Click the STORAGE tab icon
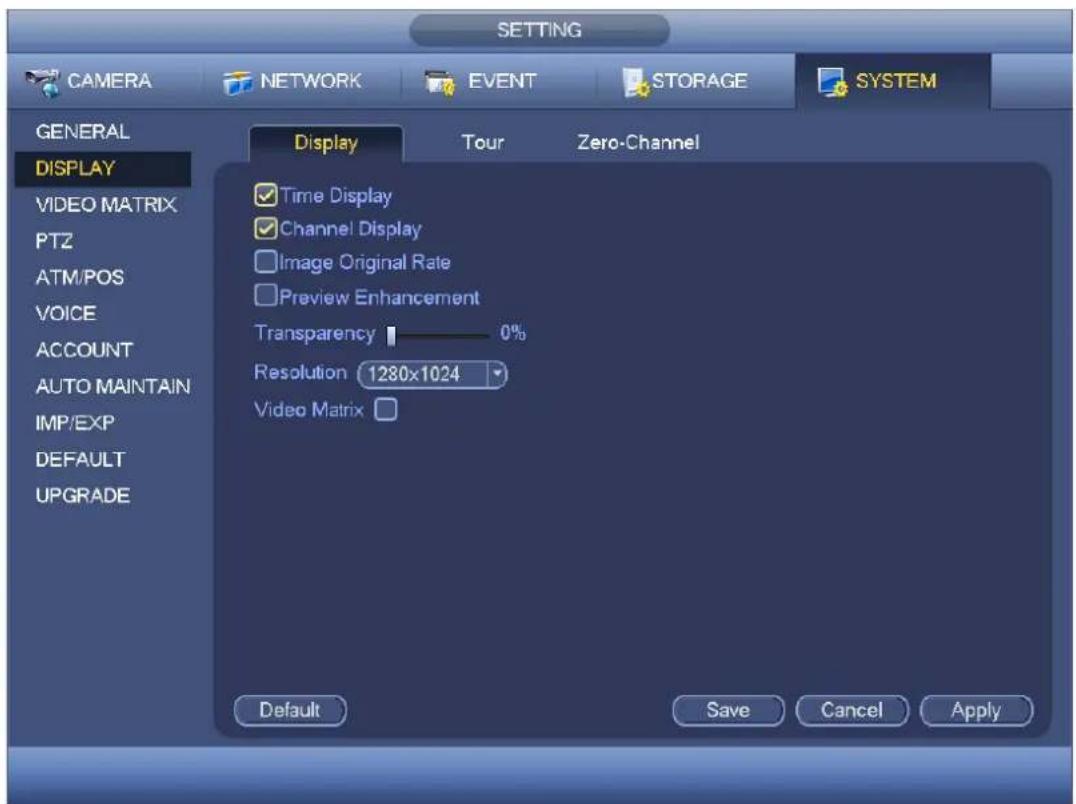This screenshot has width=1076, height=804. (x=635, y=82)
